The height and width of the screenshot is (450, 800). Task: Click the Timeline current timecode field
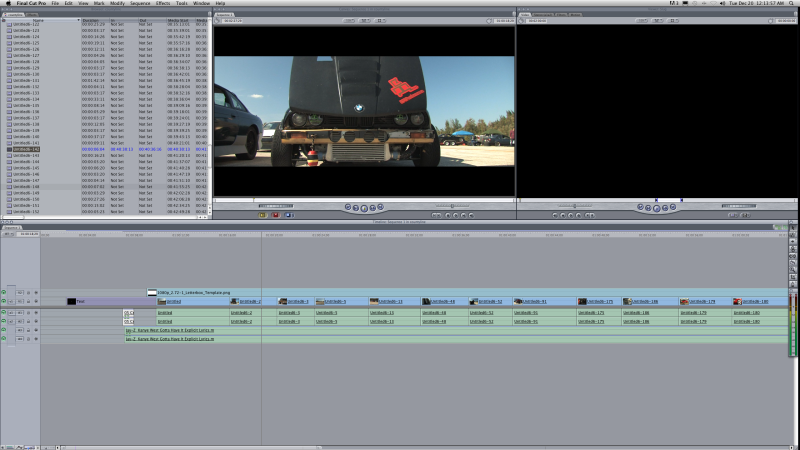click(28, 234)
